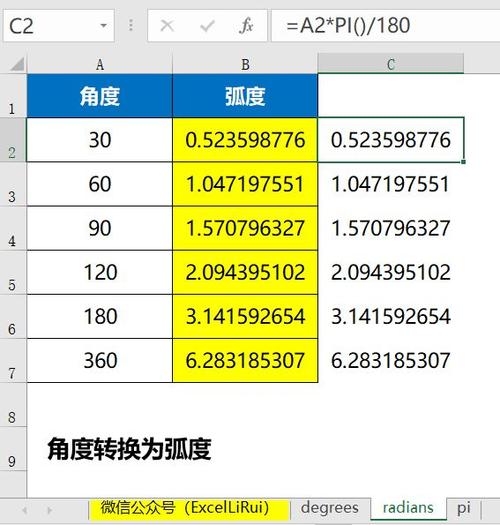Screen dimensions: 500x525
Task: Click the formula bar expand handle dots
Action: point(131,25)
